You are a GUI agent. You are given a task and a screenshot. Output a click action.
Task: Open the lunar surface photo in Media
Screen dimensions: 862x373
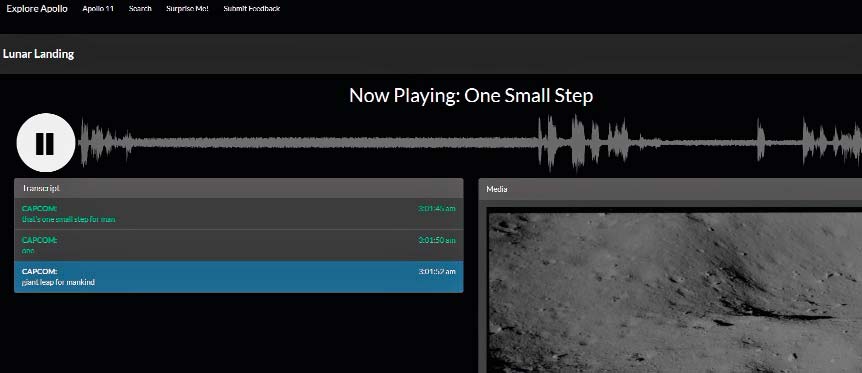[675, 293]
